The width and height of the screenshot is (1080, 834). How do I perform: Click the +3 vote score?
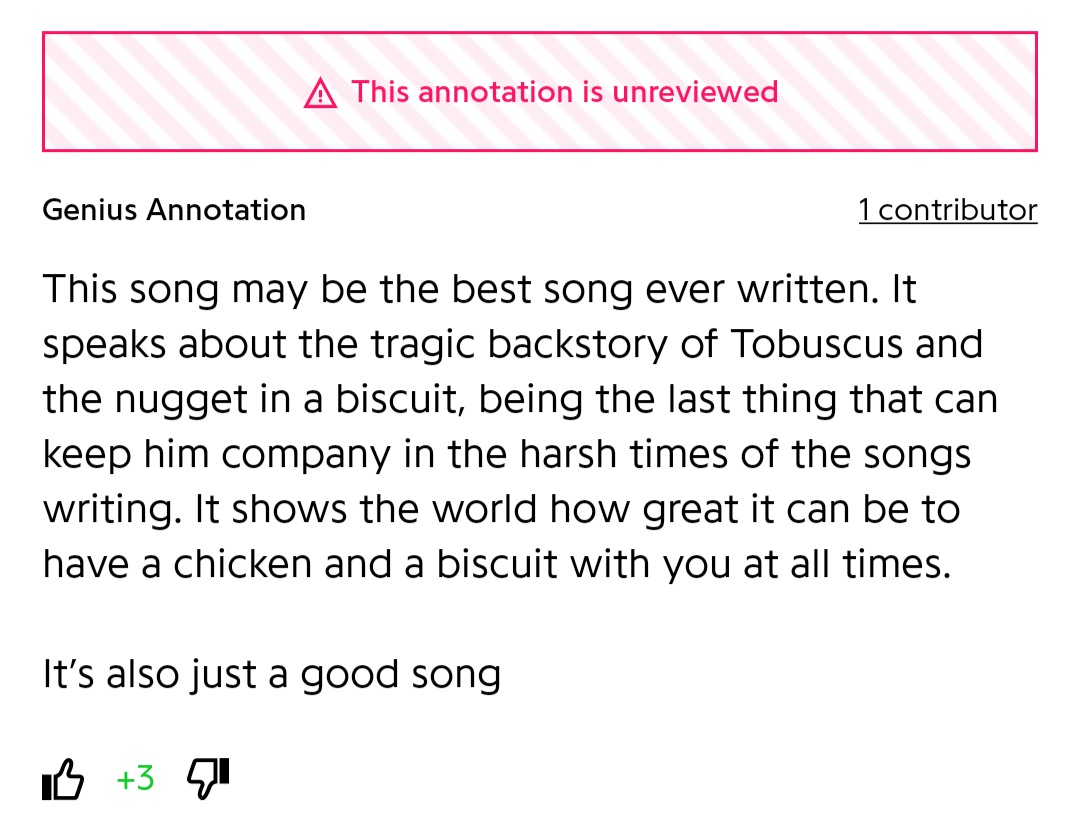[135, 779]
